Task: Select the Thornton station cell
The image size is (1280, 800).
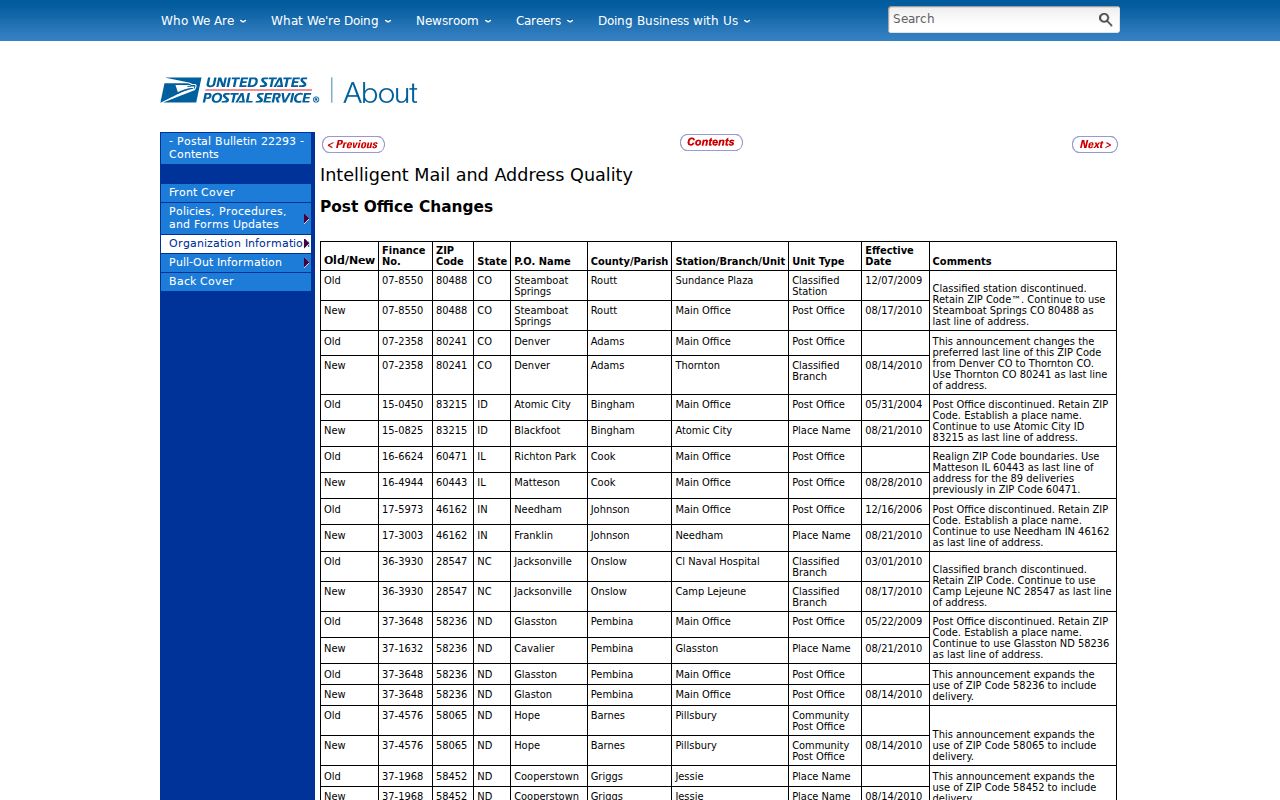Action: (x=730, y=375)
